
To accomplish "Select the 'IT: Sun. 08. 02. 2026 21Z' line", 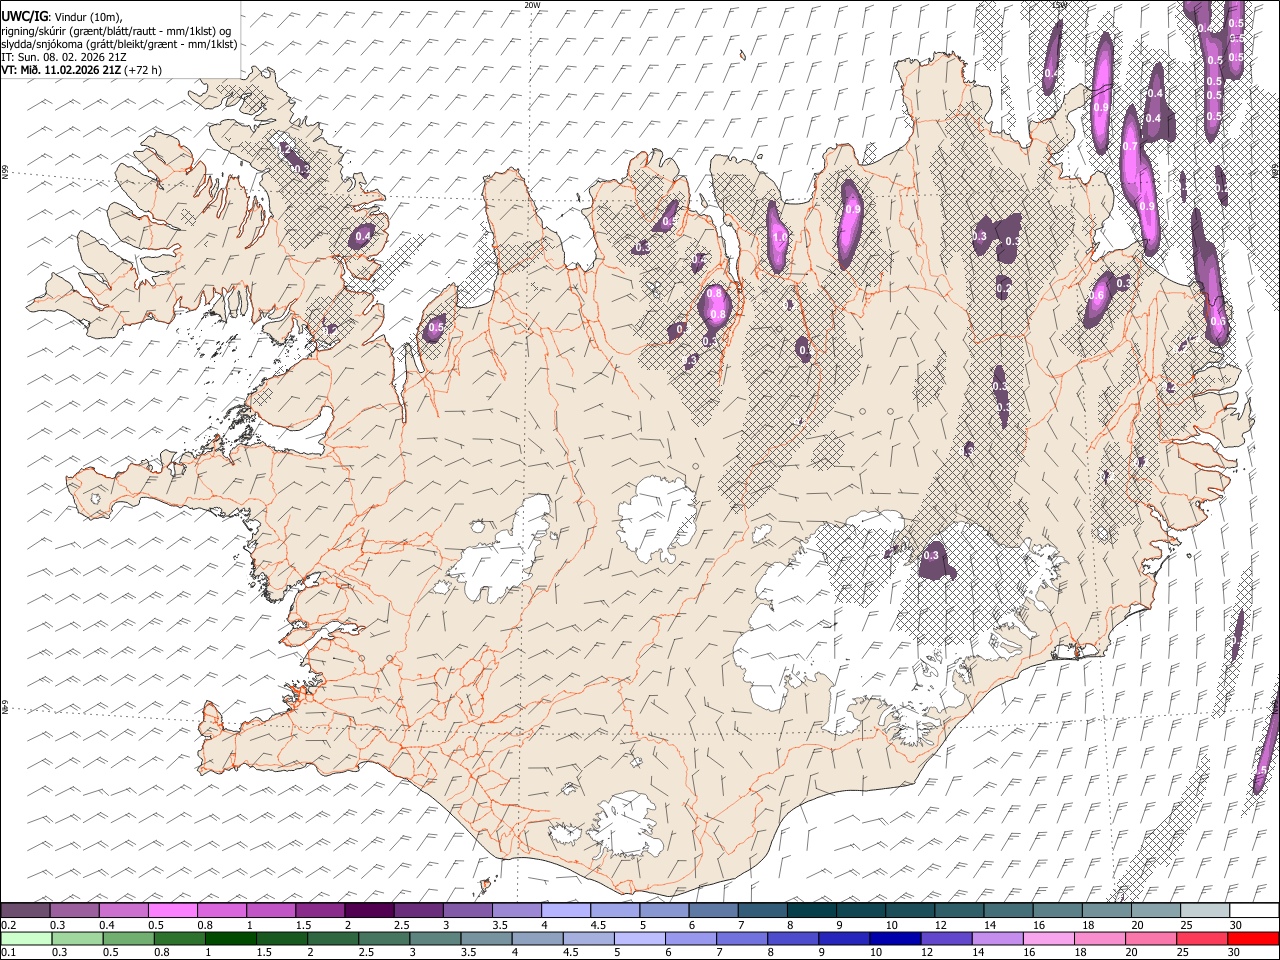I will tap(64, 57).
